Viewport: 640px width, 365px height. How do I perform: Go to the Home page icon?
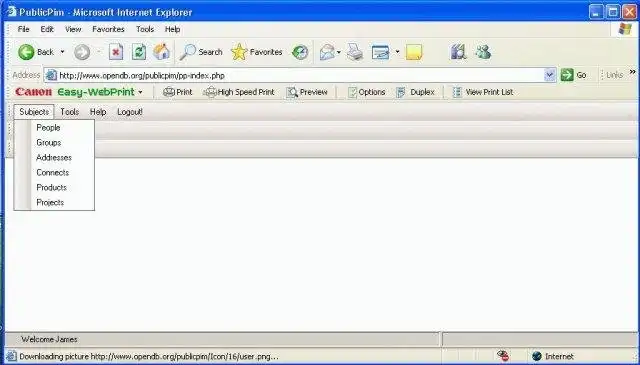pyautogui.click(x=162, y=52)
